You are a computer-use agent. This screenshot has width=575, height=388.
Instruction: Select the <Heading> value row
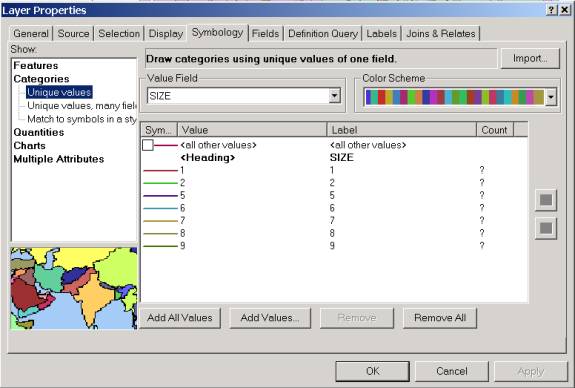tap(208, 158)
